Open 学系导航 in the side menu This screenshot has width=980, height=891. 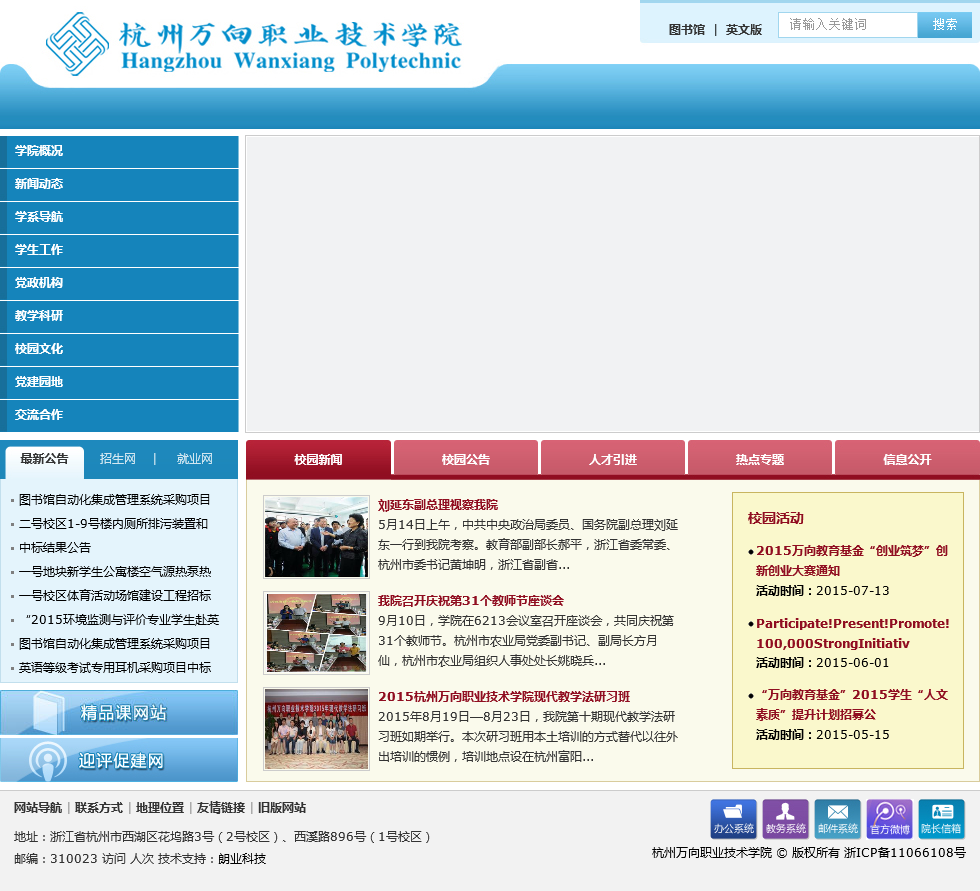pos(119,217)
